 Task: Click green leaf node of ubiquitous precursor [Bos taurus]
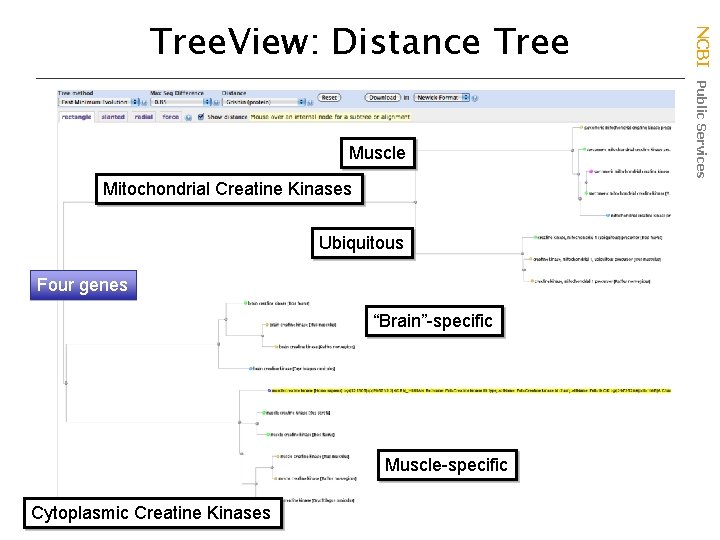(535, 237)
